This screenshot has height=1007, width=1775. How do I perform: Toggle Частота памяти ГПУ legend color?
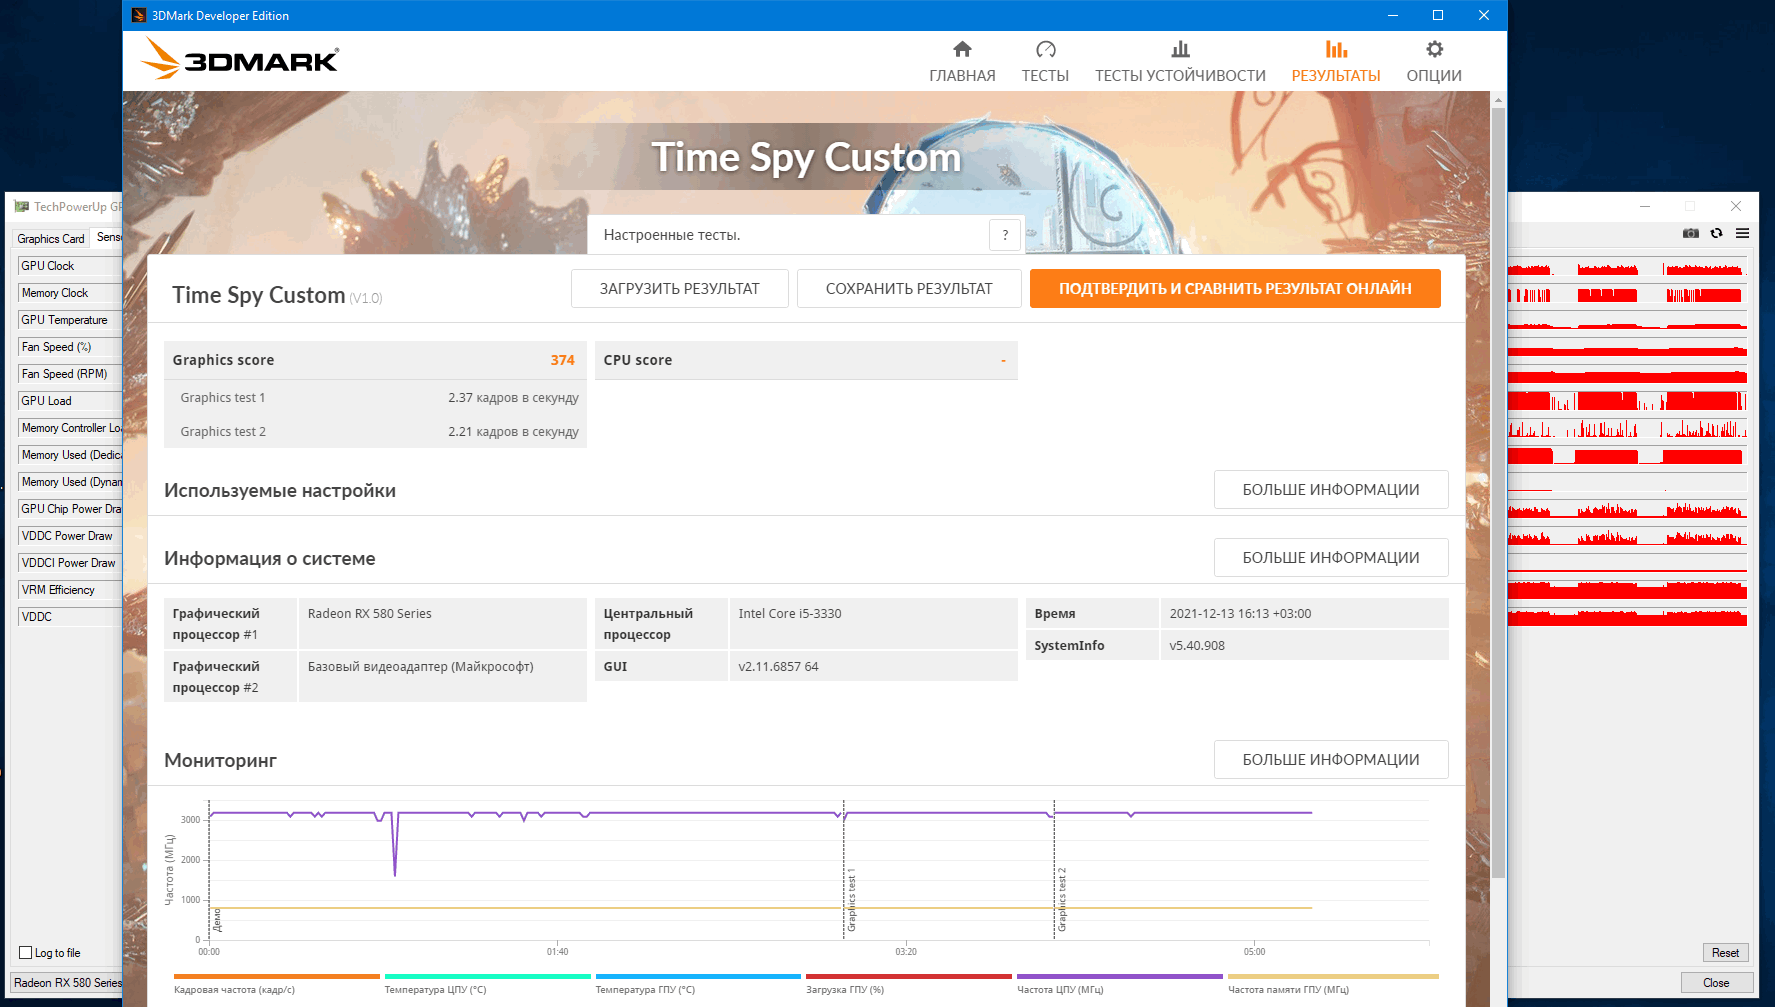pyautogui.click(x=1334, y=977)
